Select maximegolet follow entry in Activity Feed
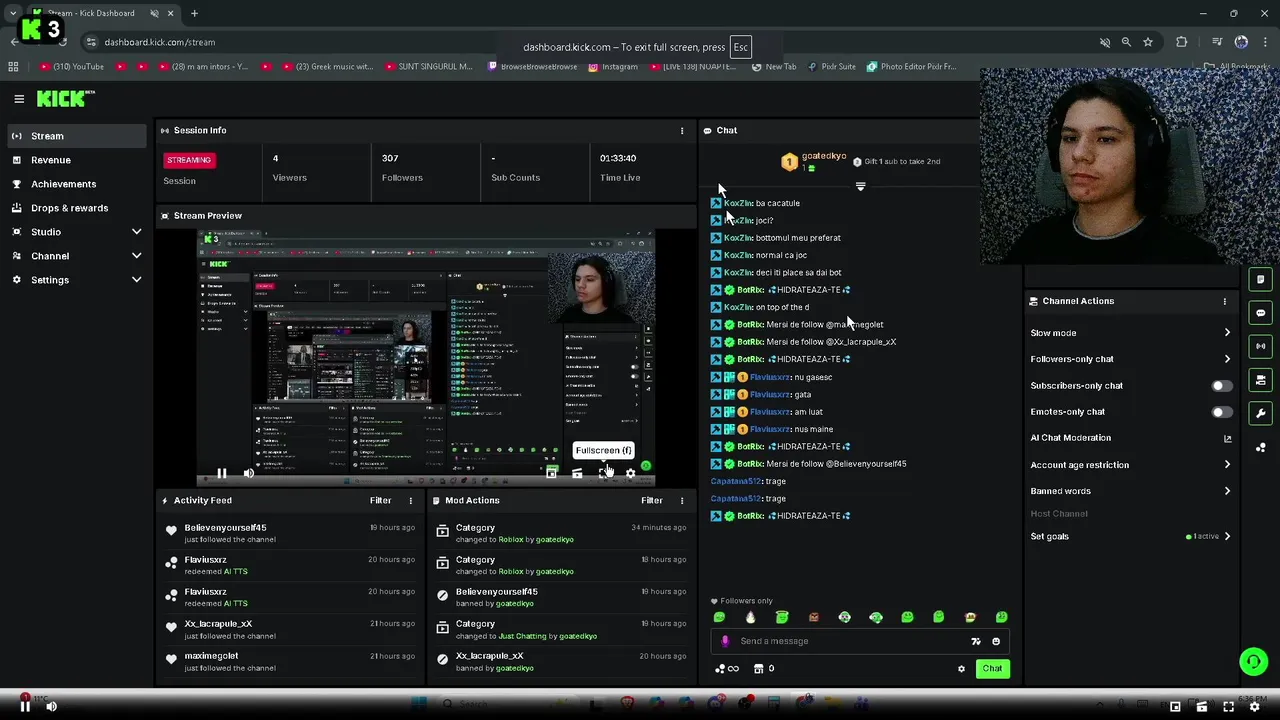1280x720 pixels. coord(290,661)
